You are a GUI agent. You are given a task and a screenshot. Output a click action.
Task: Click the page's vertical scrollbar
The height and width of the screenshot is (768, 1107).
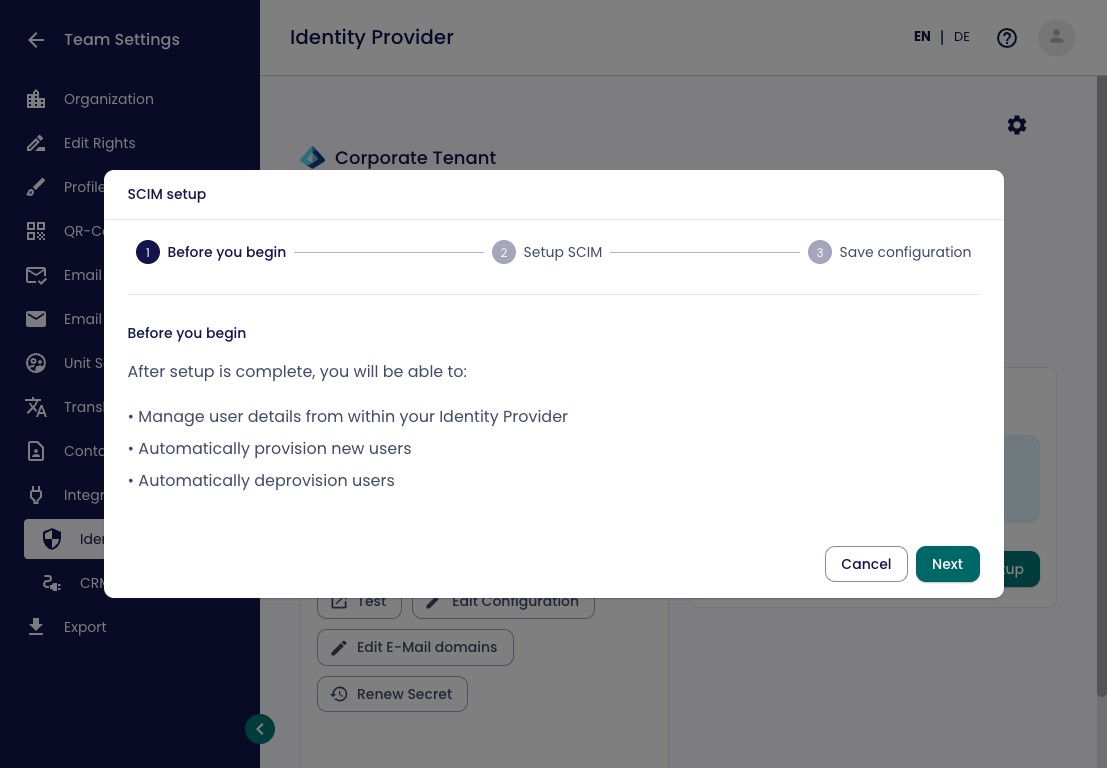tap(1101, 386)
